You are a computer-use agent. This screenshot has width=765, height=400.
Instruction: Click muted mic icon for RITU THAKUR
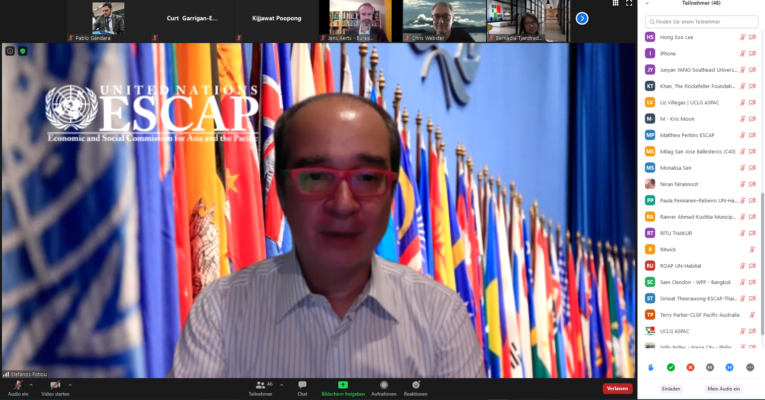point(743,233)
